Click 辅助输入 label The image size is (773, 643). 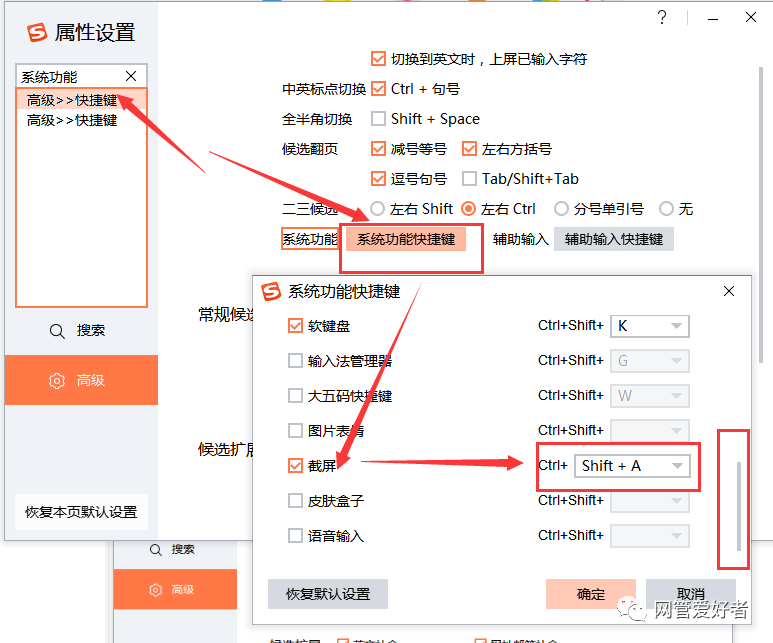(x=521, y=239)
